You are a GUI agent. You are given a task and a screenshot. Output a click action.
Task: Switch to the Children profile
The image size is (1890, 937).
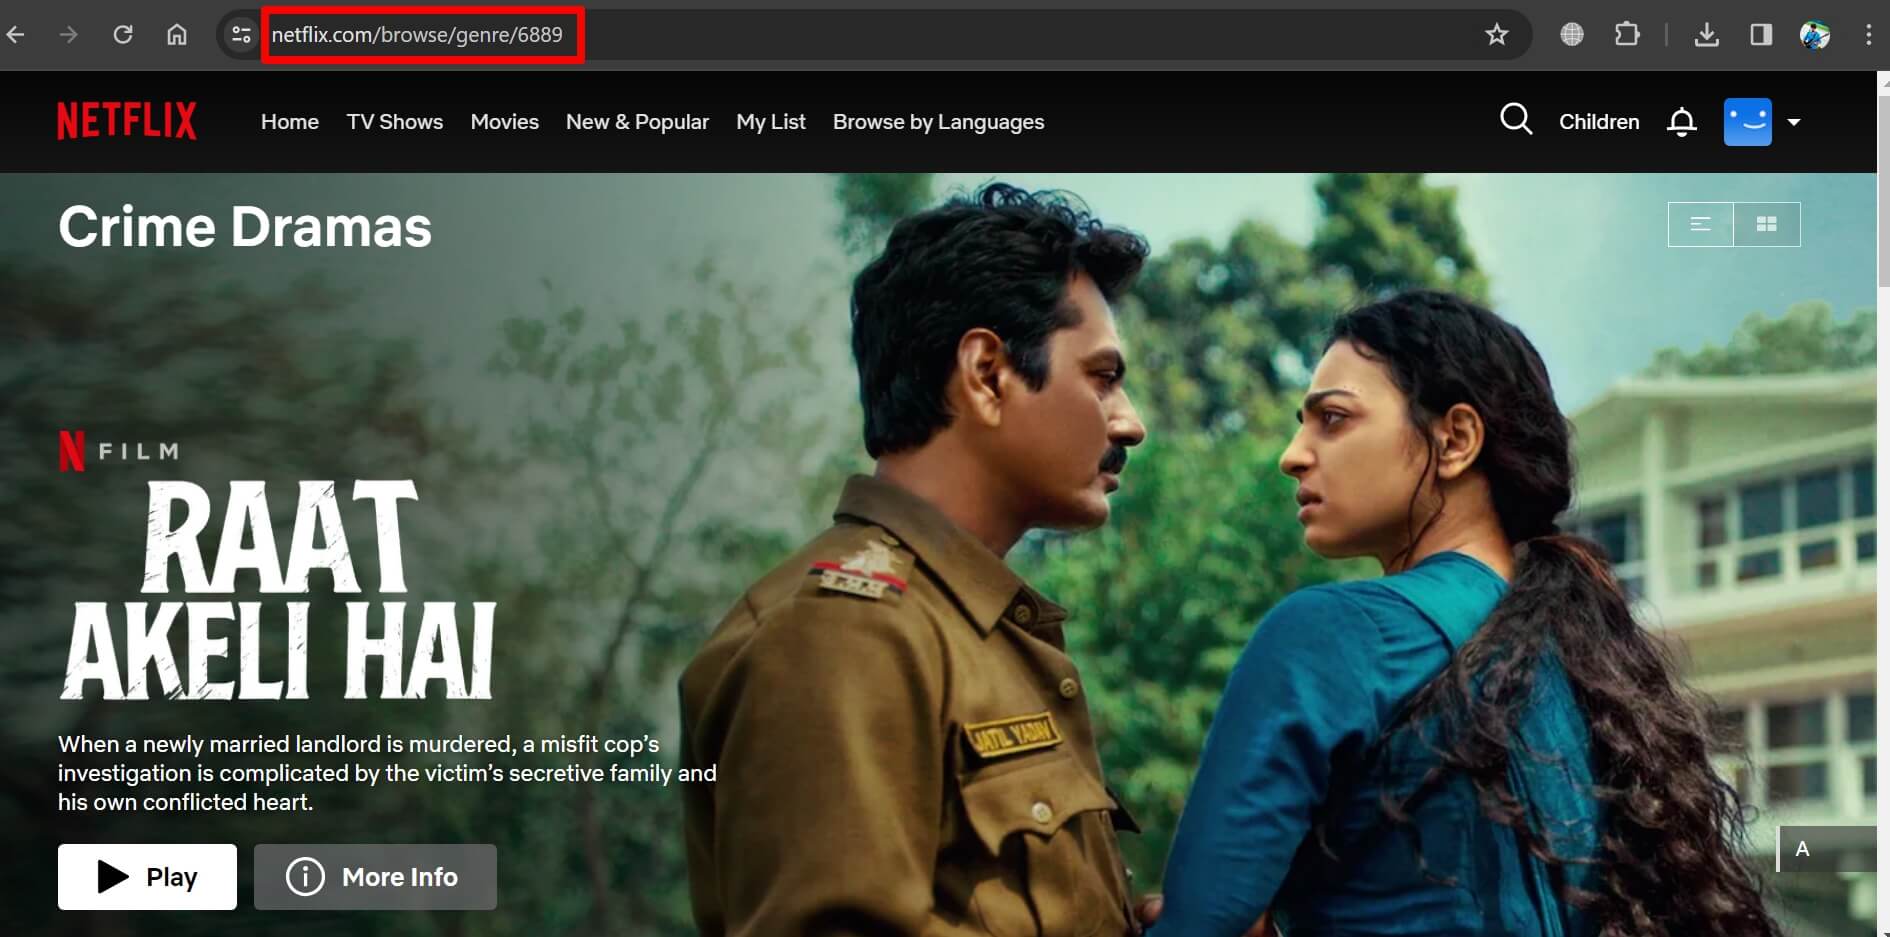click(x=1599, y=122)
